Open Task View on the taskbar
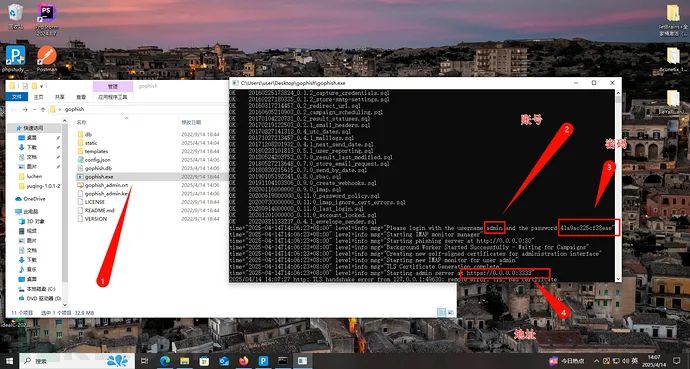The image size is (690, 369). point(145,361)
